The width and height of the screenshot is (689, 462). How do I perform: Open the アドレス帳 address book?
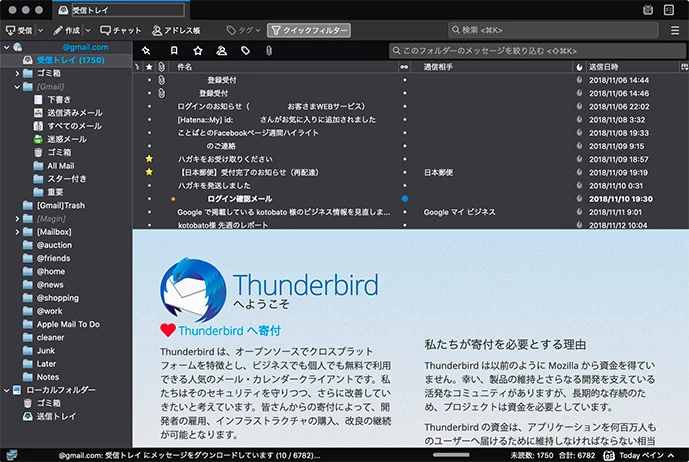174,31
